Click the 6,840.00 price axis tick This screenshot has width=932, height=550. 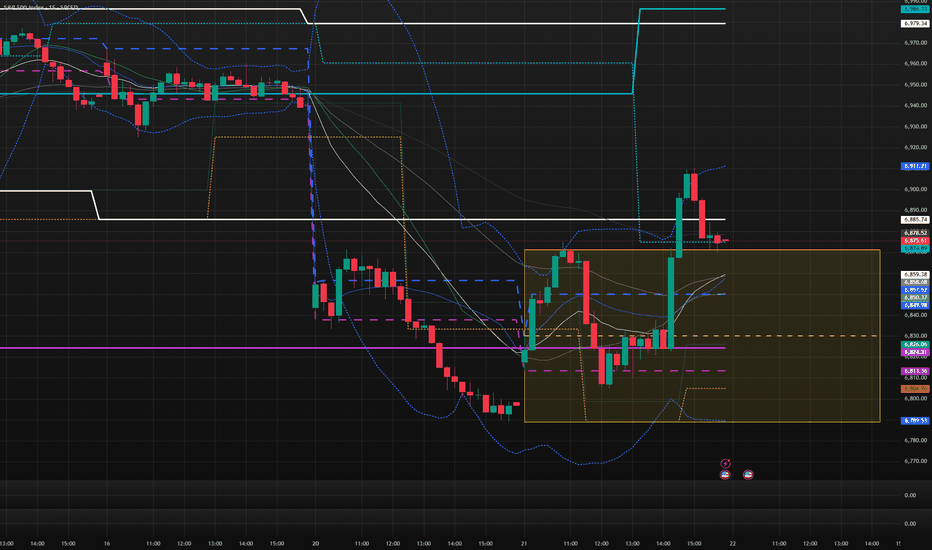(915, 315)
